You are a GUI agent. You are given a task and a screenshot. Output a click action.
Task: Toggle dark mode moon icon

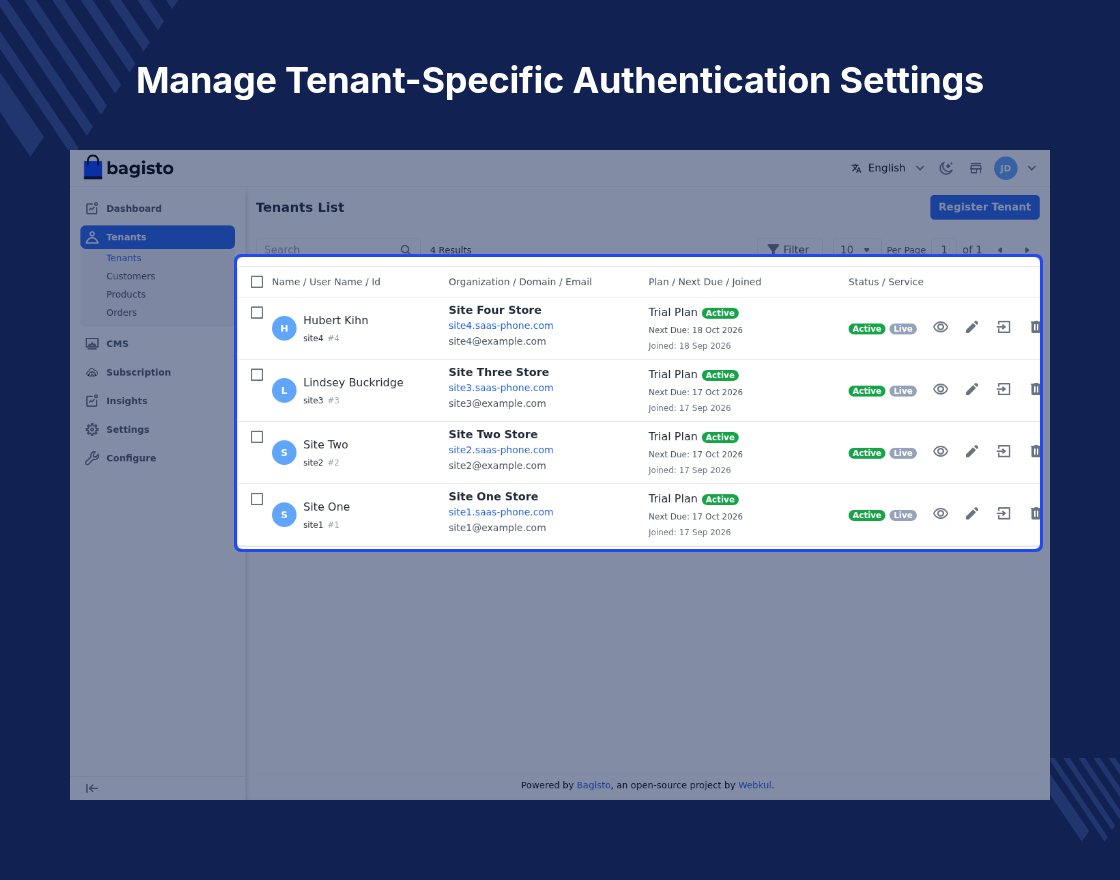click(x=946, y=169)
